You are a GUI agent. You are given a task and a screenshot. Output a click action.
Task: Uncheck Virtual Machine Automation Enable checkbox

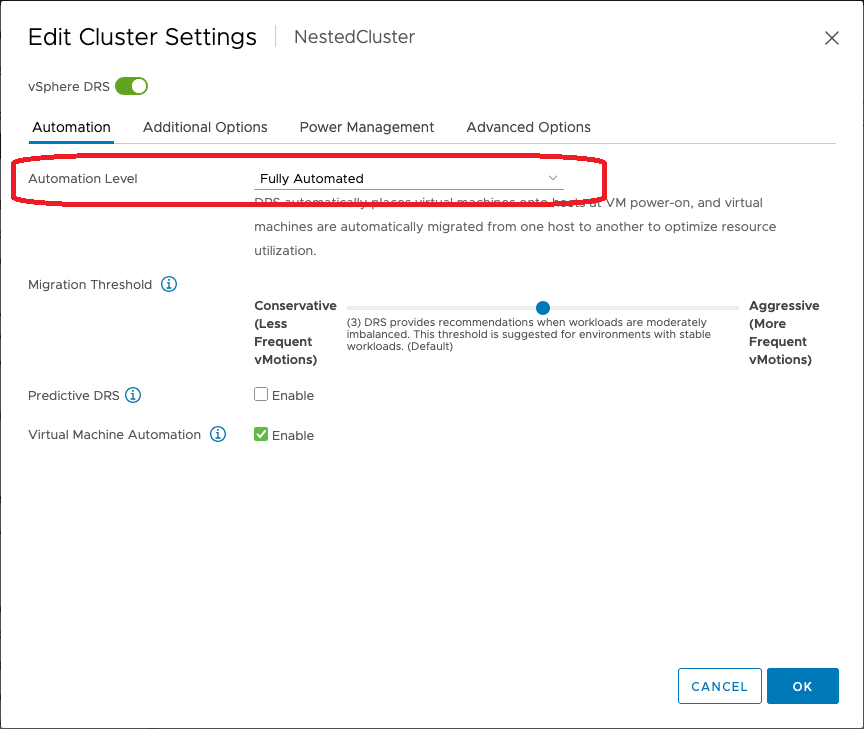(261, 435)
